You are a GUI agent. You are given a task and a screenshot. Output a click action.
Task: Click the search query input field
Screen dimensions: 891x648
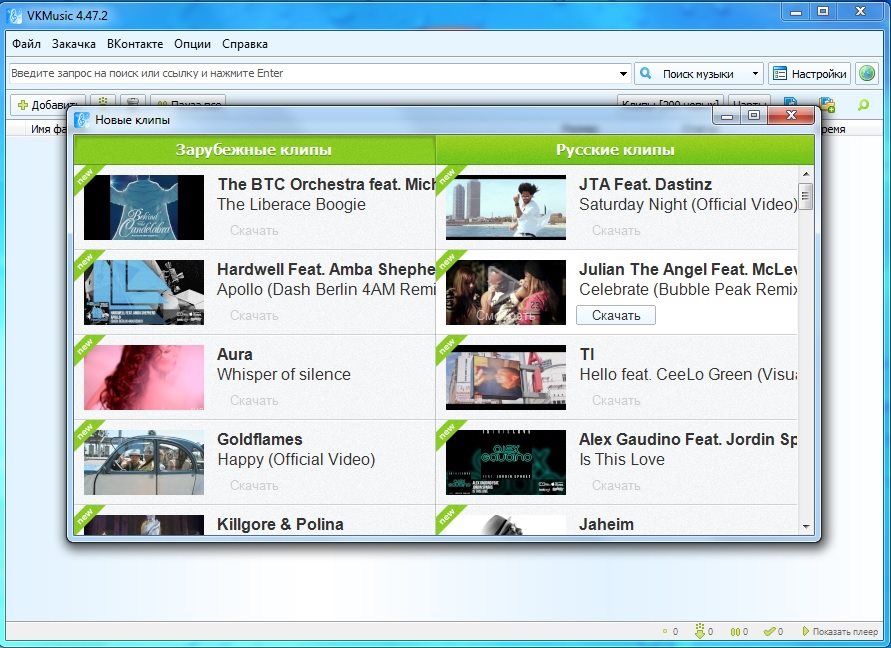[x=310, y=73]
